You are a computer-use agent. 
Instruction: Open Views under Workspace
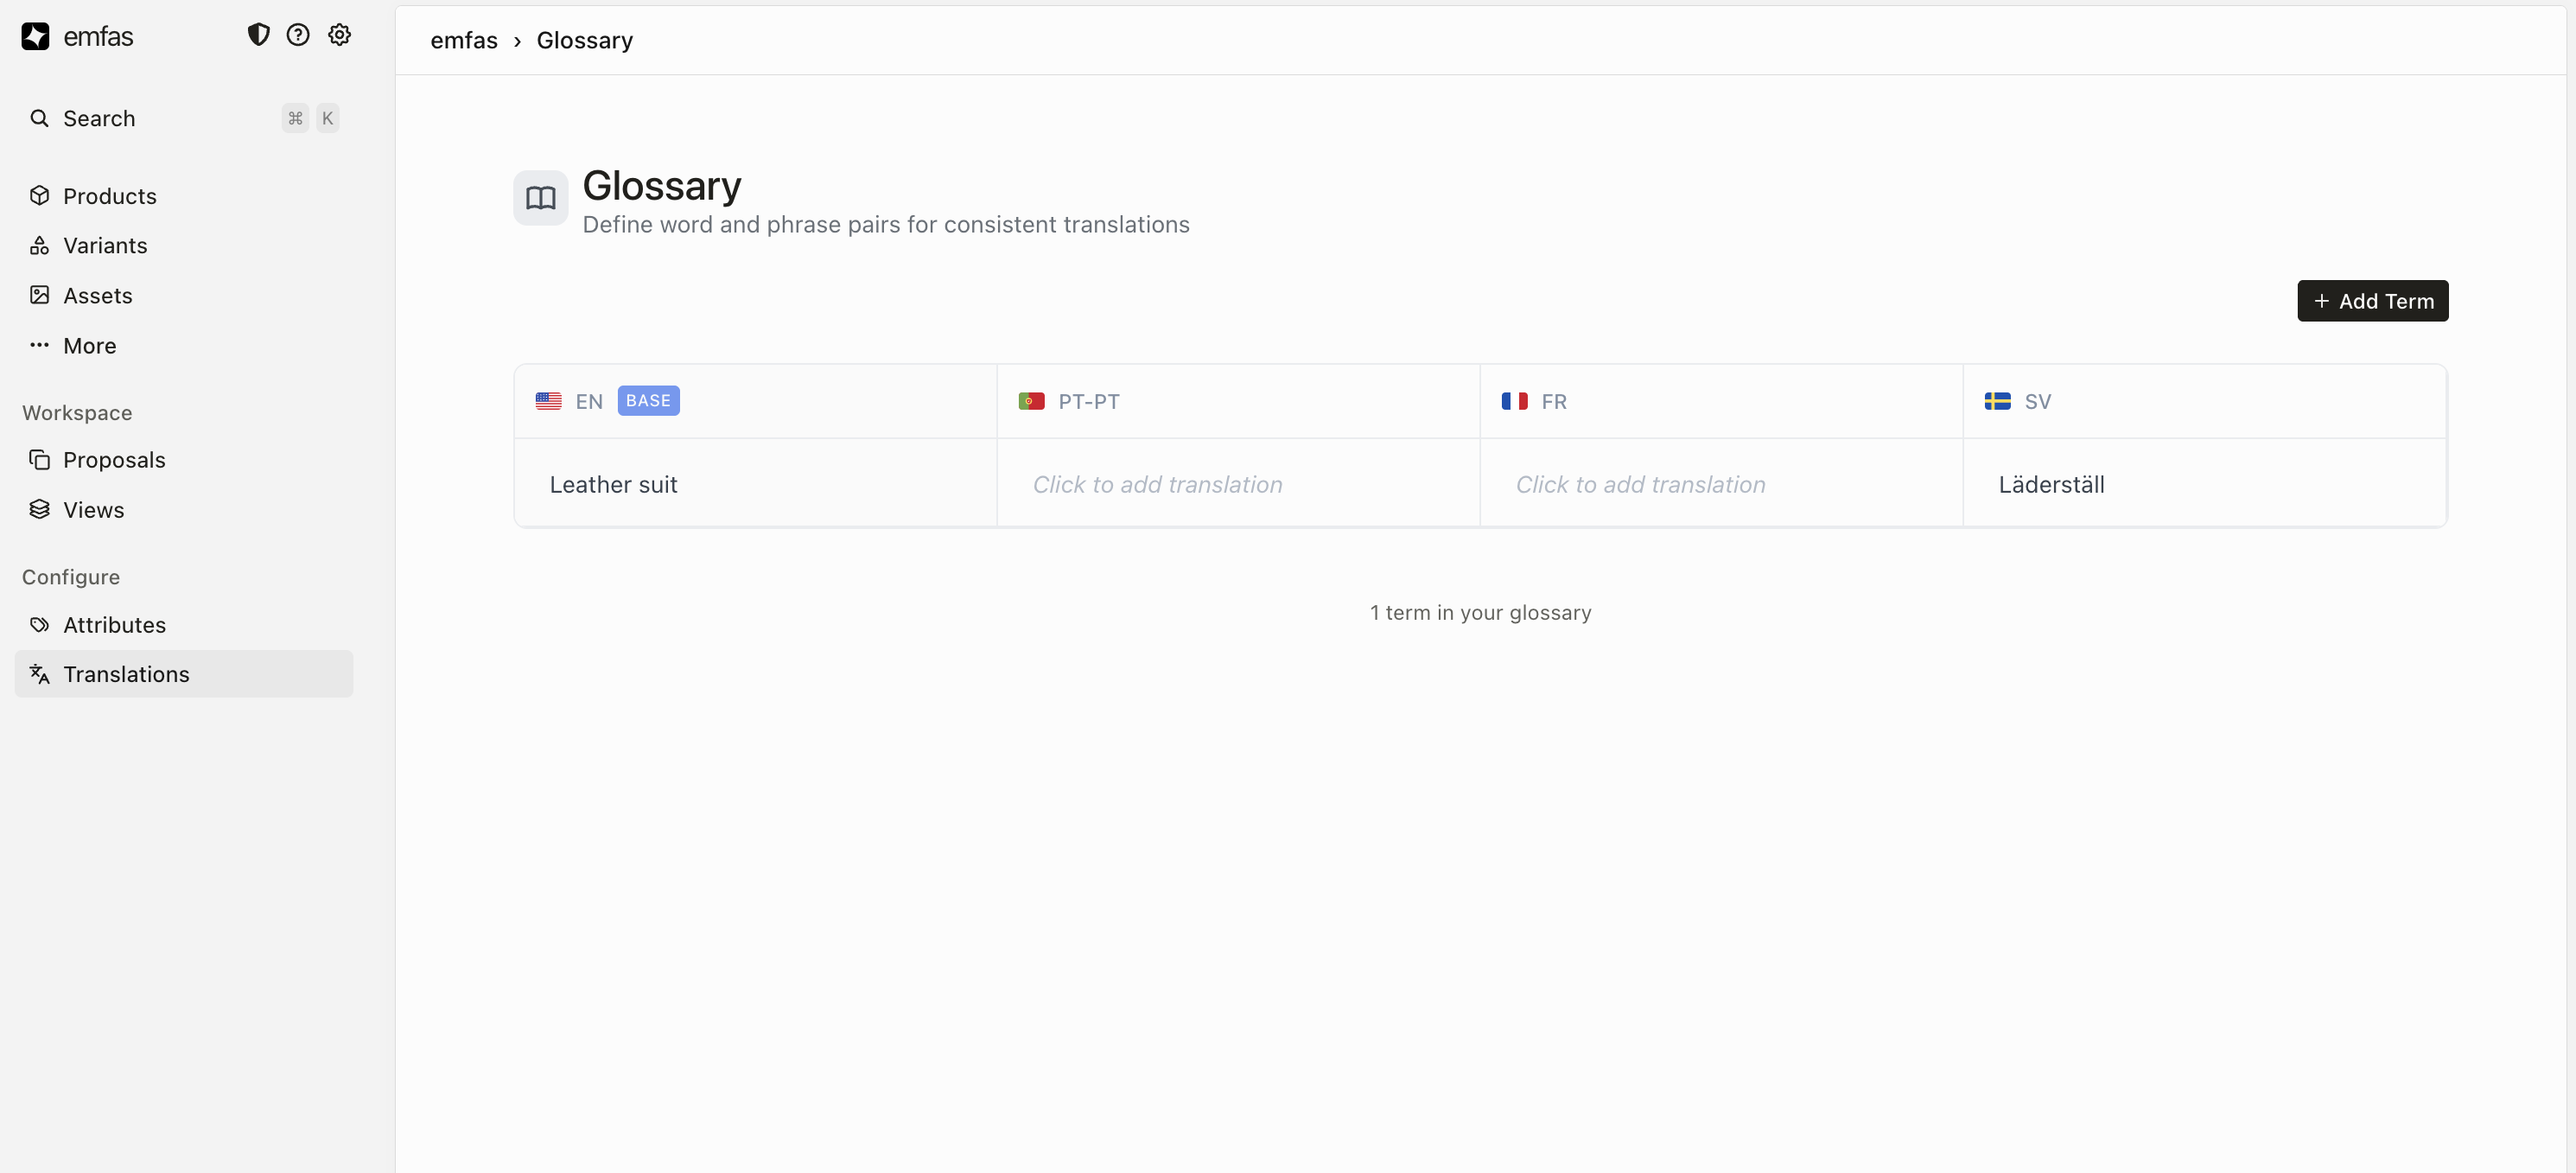[93, 510]
